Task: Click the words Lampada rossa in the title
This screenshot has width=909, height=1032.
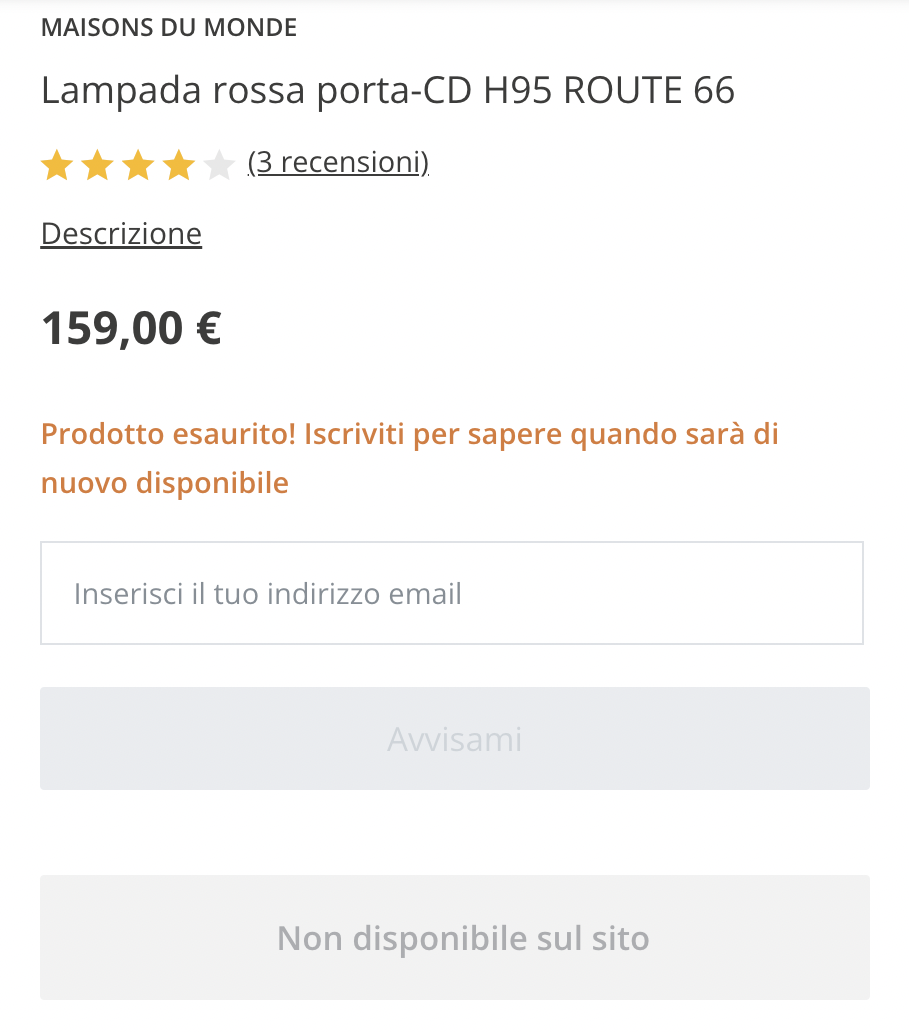Action: (174, 91)
